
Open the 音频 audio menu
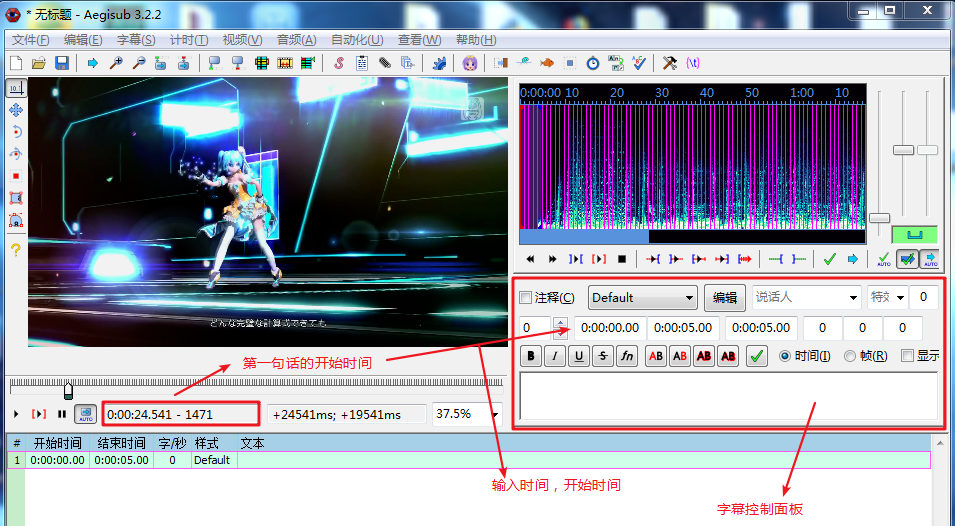point(296,40)
